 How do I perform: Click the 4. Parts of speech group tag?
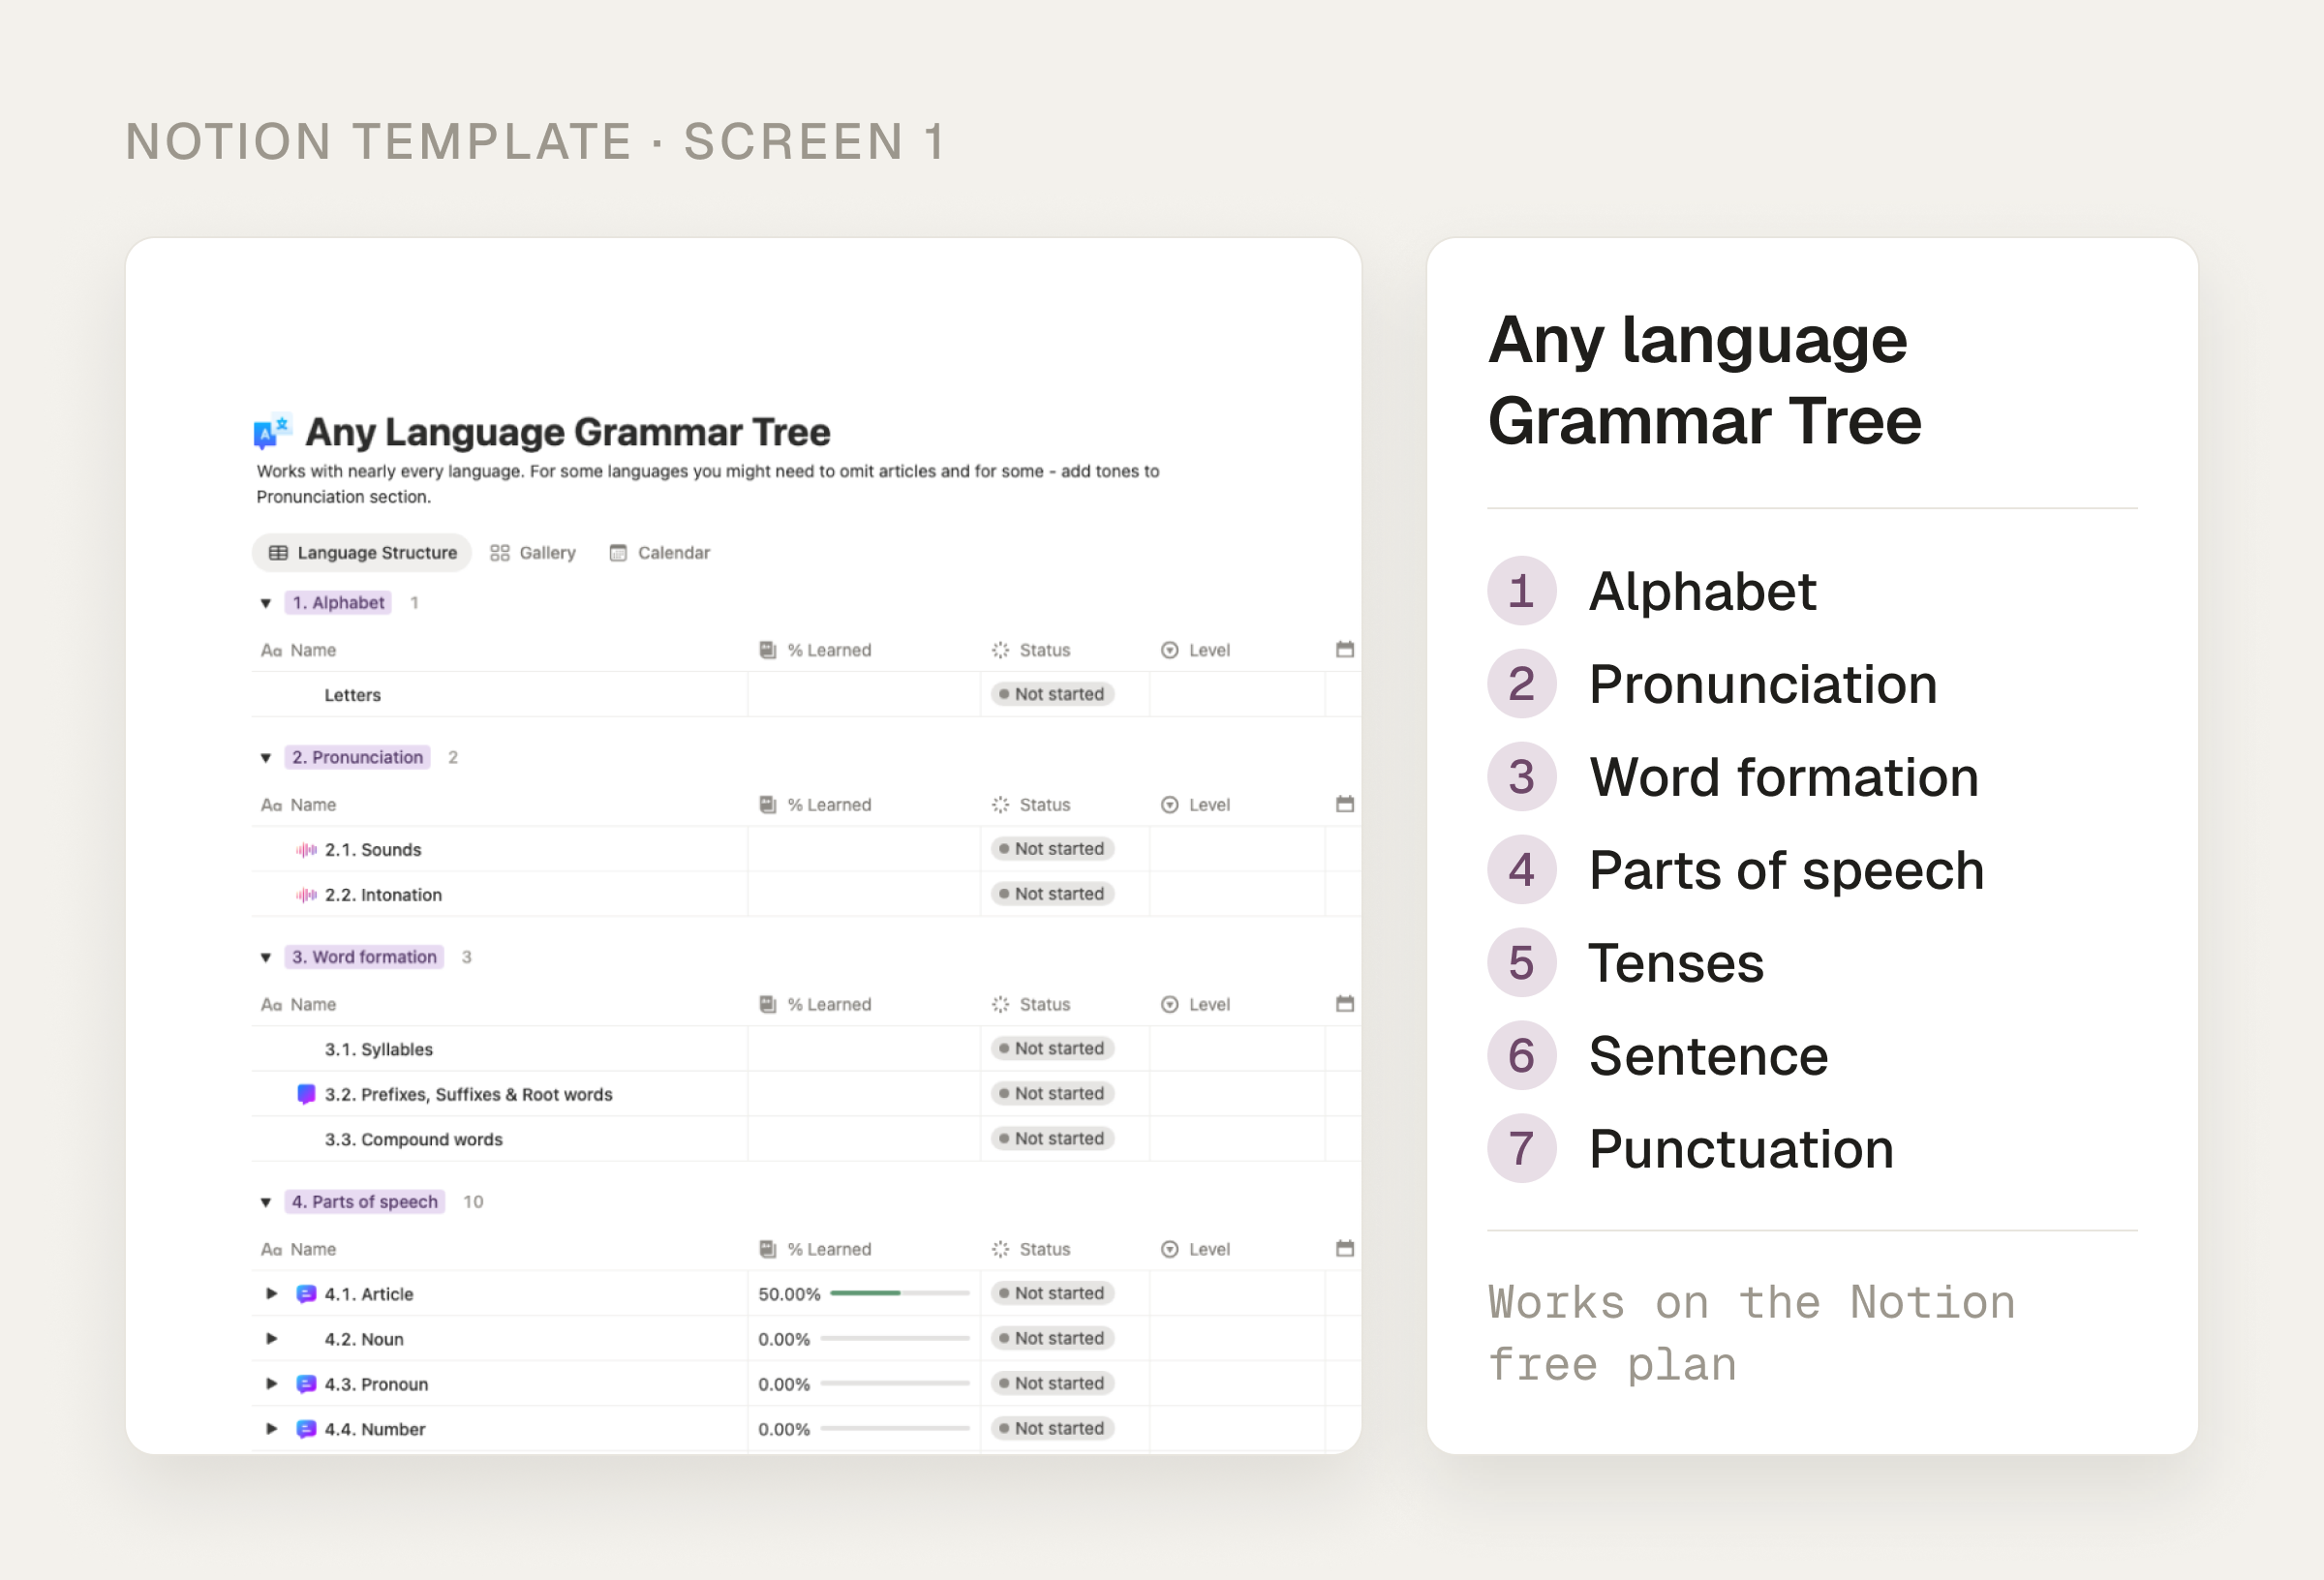coord(365,1202)
